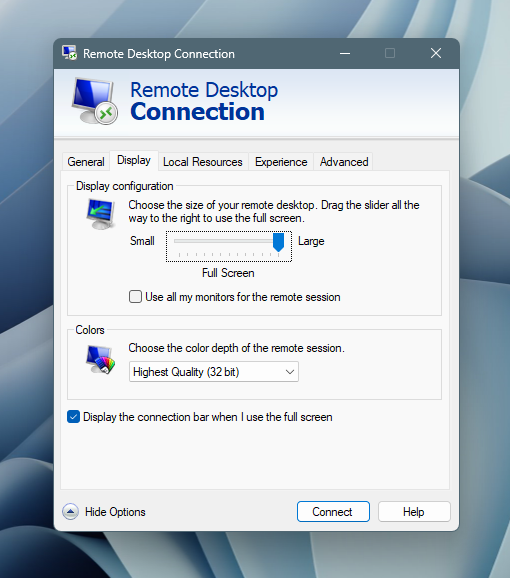This screenshot has width=510, height=578.
Task: Click 'Choose the color depth' text
Action: (x=236, y=348)
